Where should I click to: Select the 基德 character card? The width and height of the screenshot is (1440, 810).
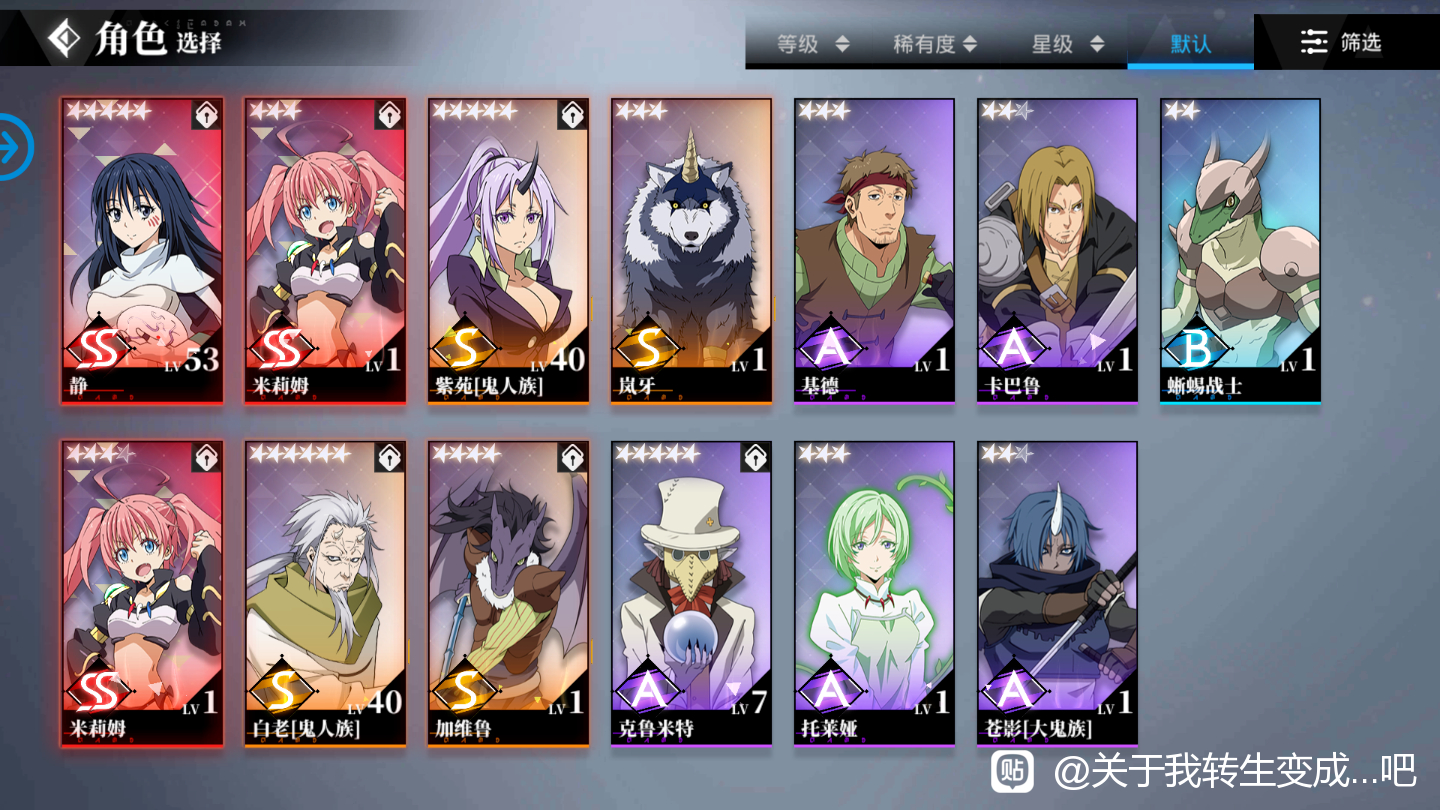pyautogui.click(x=874, y=251)
